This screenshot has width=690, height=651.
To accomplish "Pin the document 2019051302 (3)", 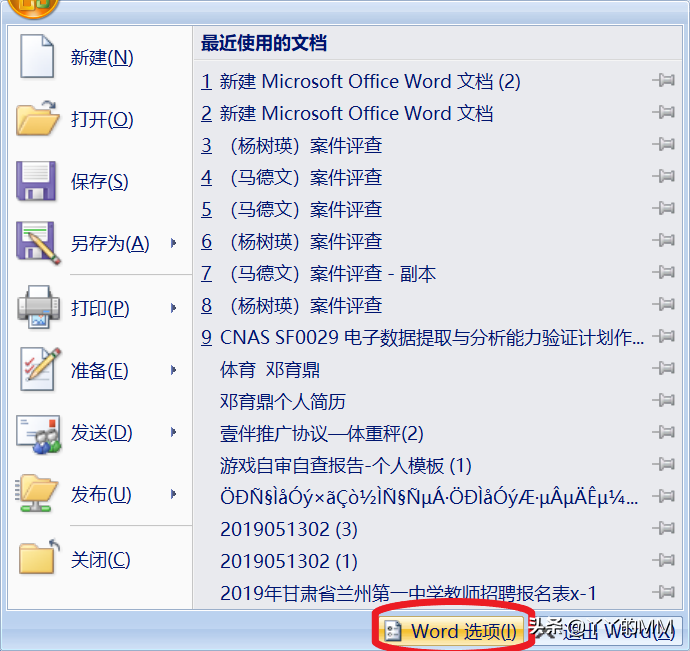I will [664, 528].
